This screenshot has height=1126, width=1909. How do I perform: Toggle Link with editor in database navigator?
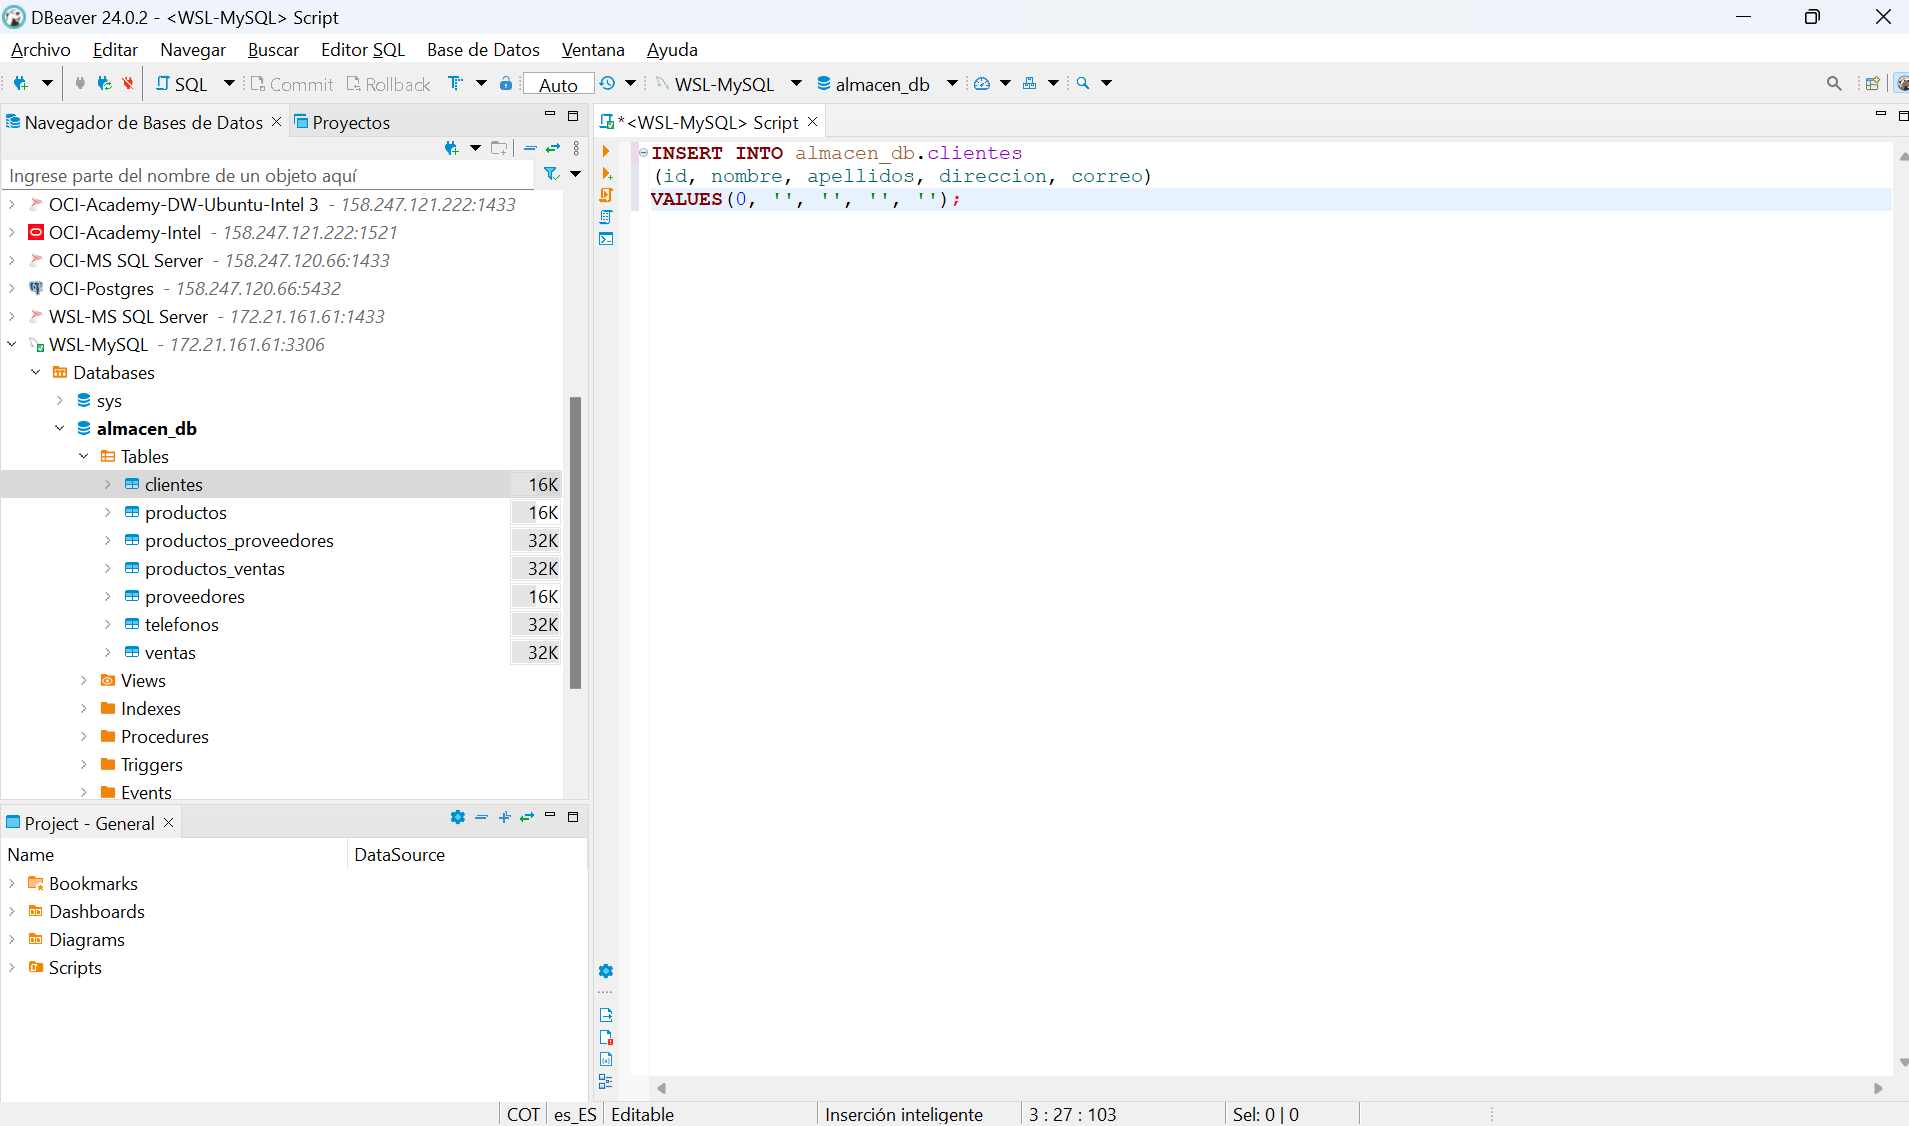click(x=553, y=148)
